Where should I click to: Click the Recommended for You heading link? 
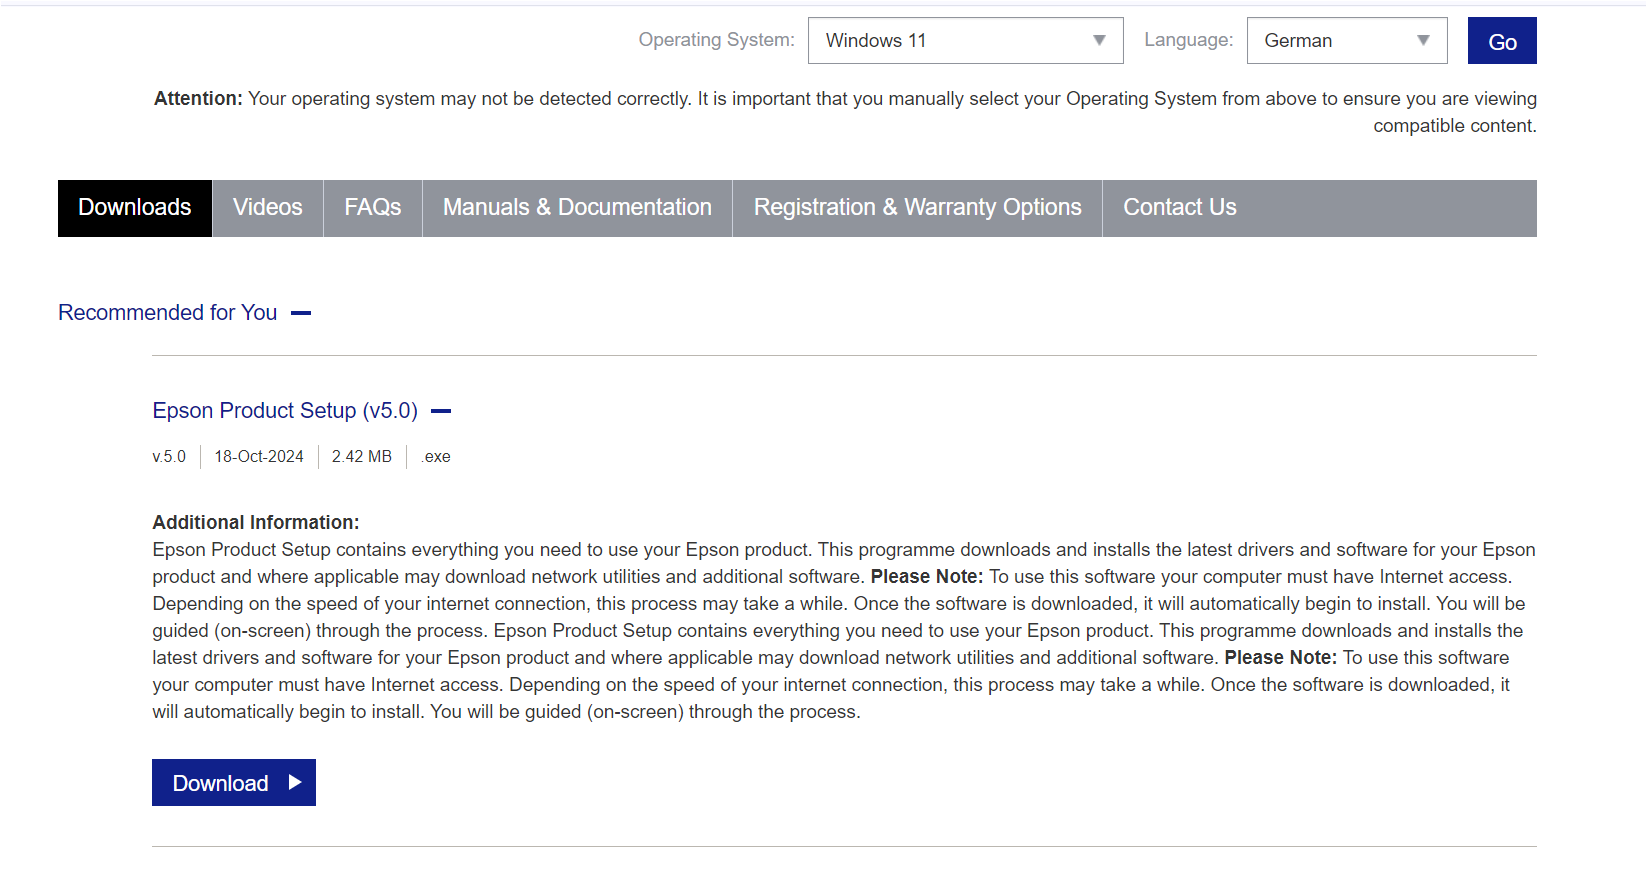[167, 313]
